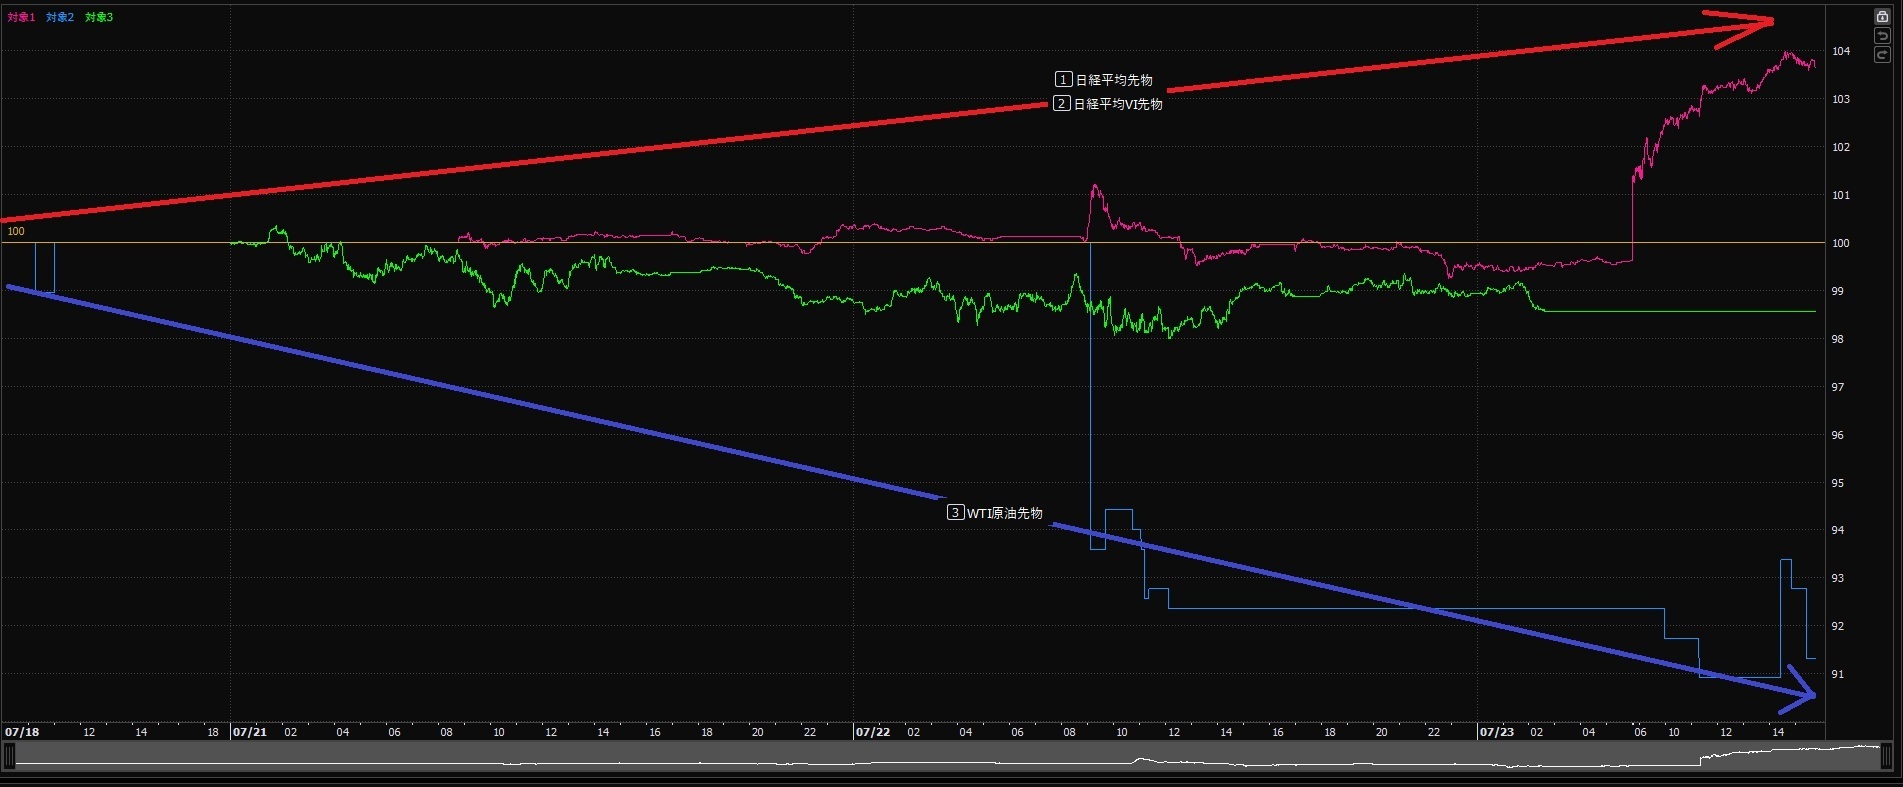
Task: Click the 日経平均VI先物 annotation label
Action: pos(1108,104)
